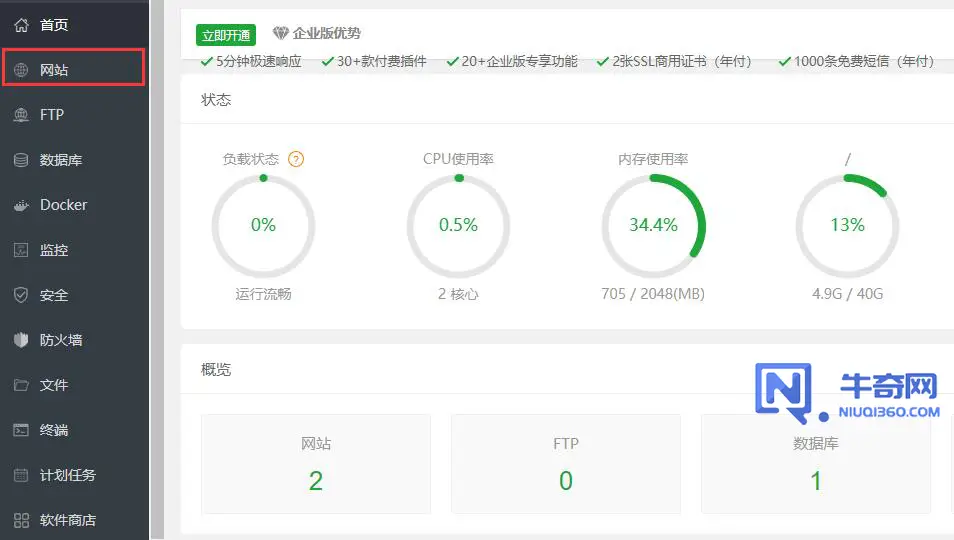Click the FTP globe icon in sidebar
The image size is (954, 540).
tap(21, 115)
